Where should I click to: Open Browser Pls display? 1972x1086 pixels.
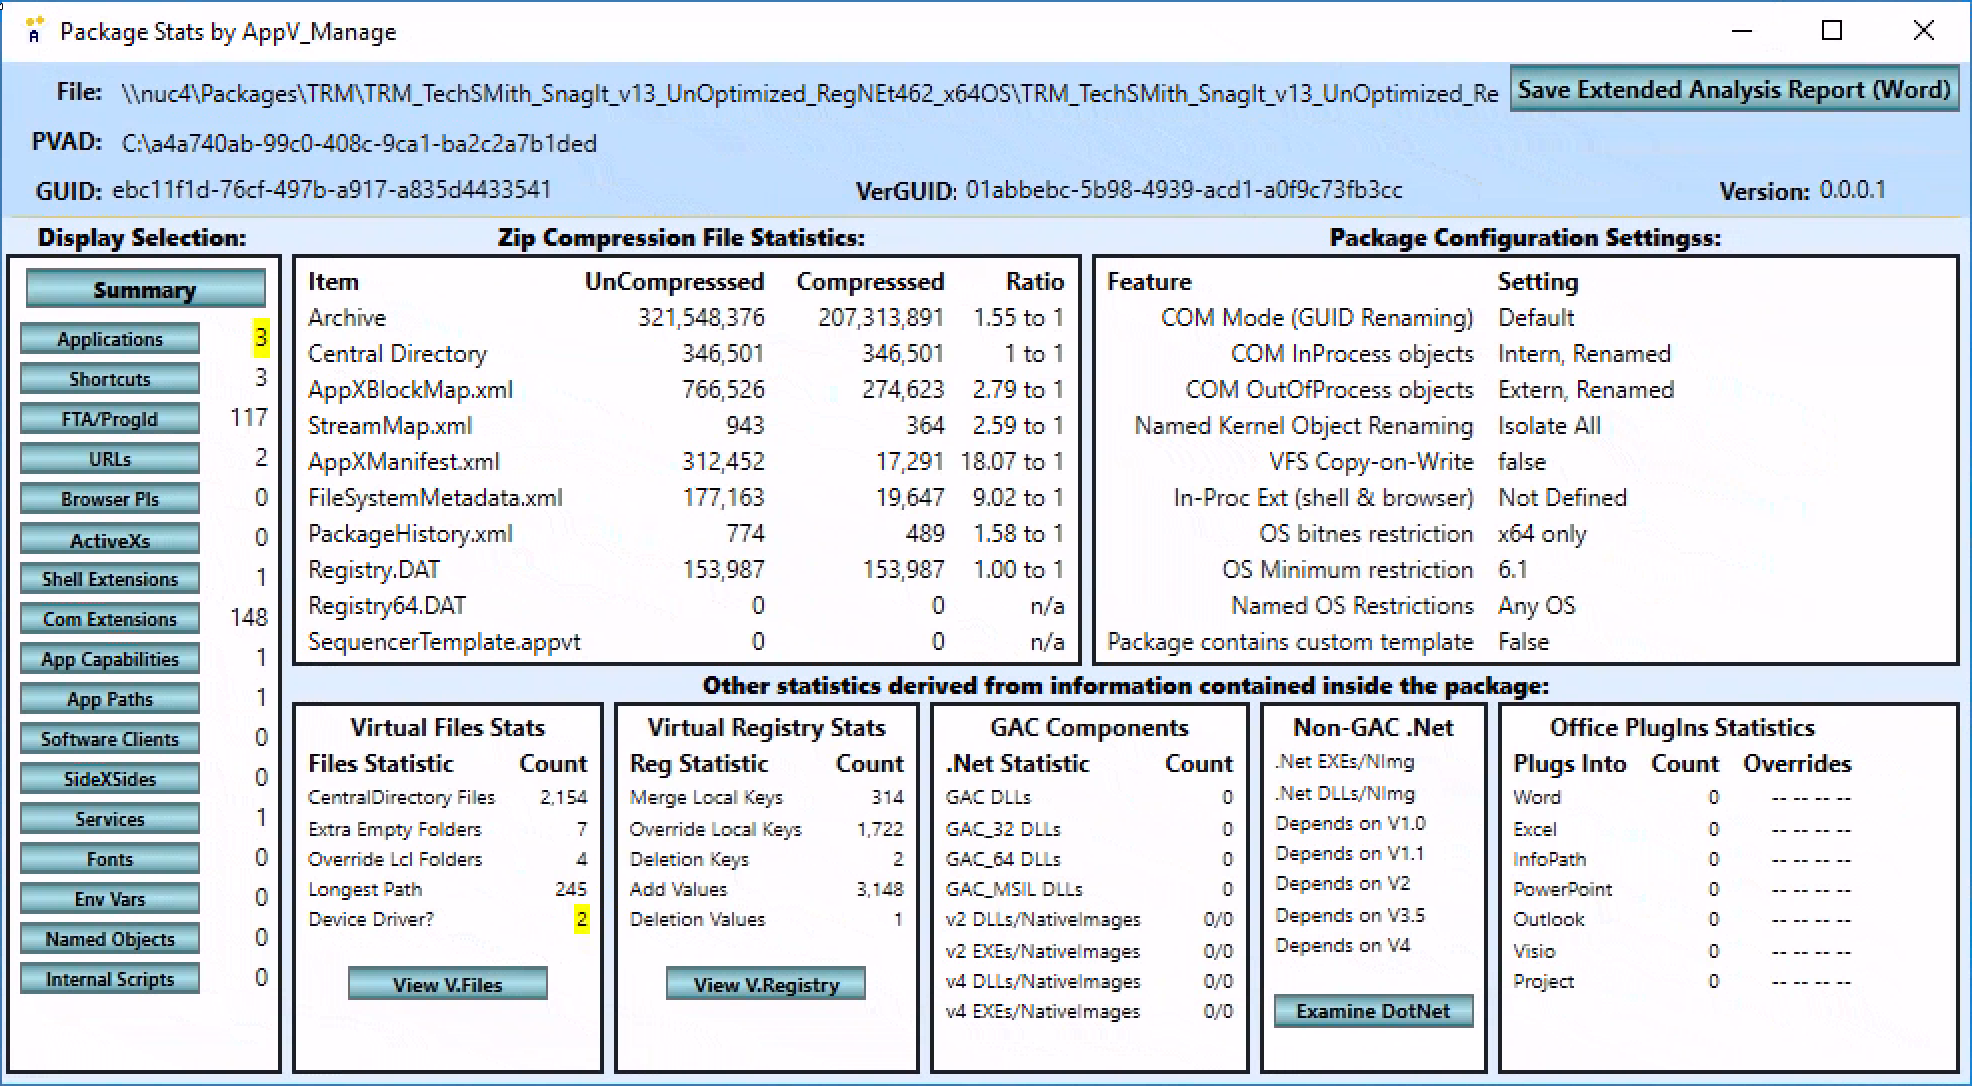coord(110,499)
